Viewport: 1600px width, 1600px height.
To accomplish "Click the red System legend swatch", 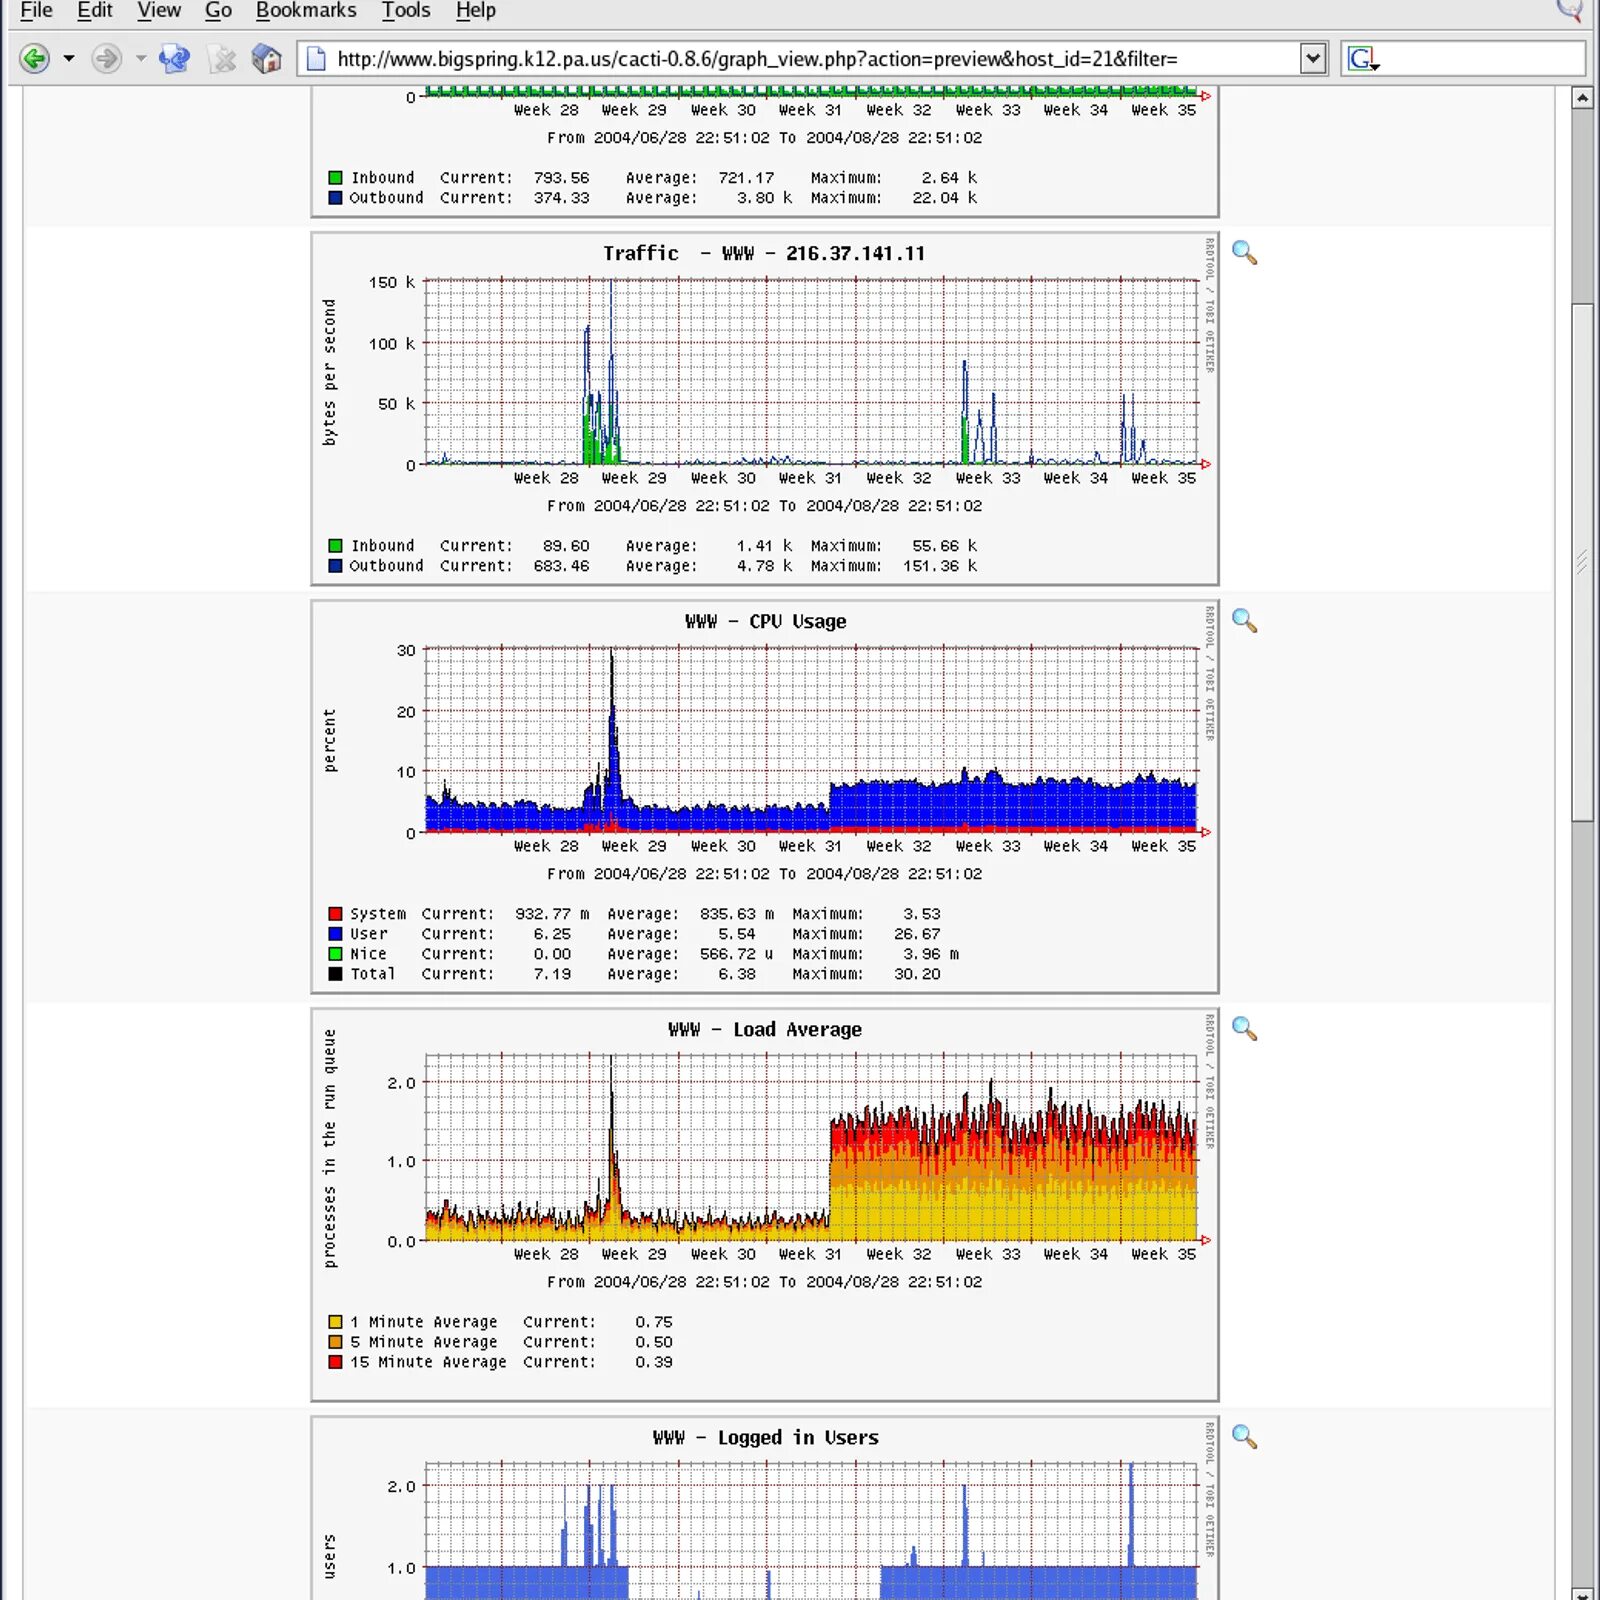I will click(x=335, y=913).
